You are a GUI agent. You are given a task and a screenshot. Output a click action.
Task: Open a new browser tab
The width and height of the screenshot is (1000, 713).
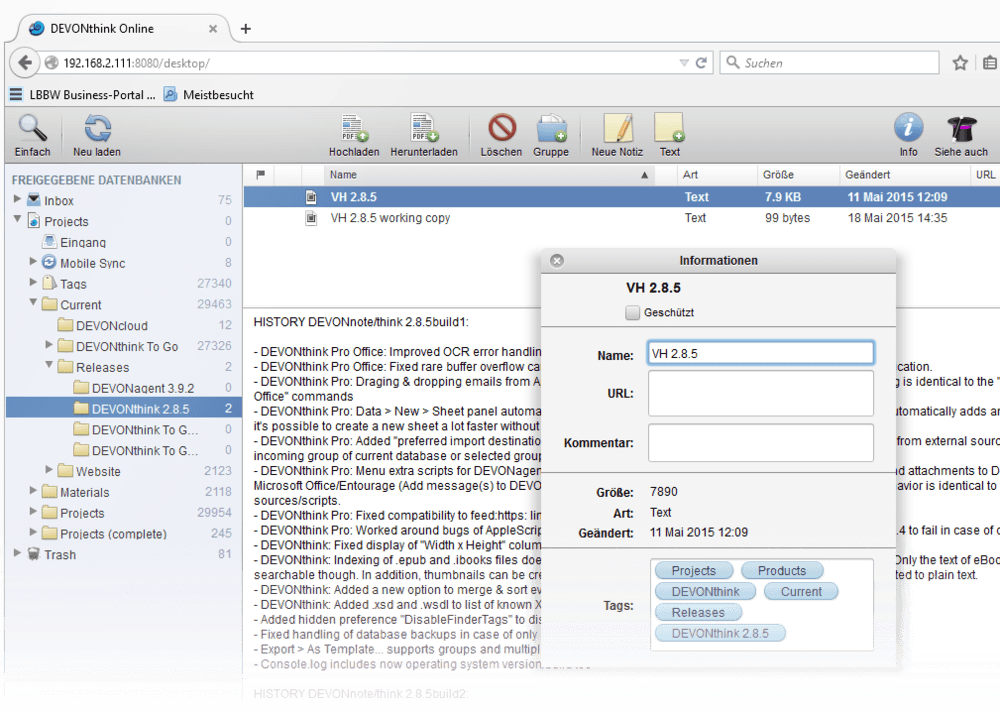click(x=246, y=29)
